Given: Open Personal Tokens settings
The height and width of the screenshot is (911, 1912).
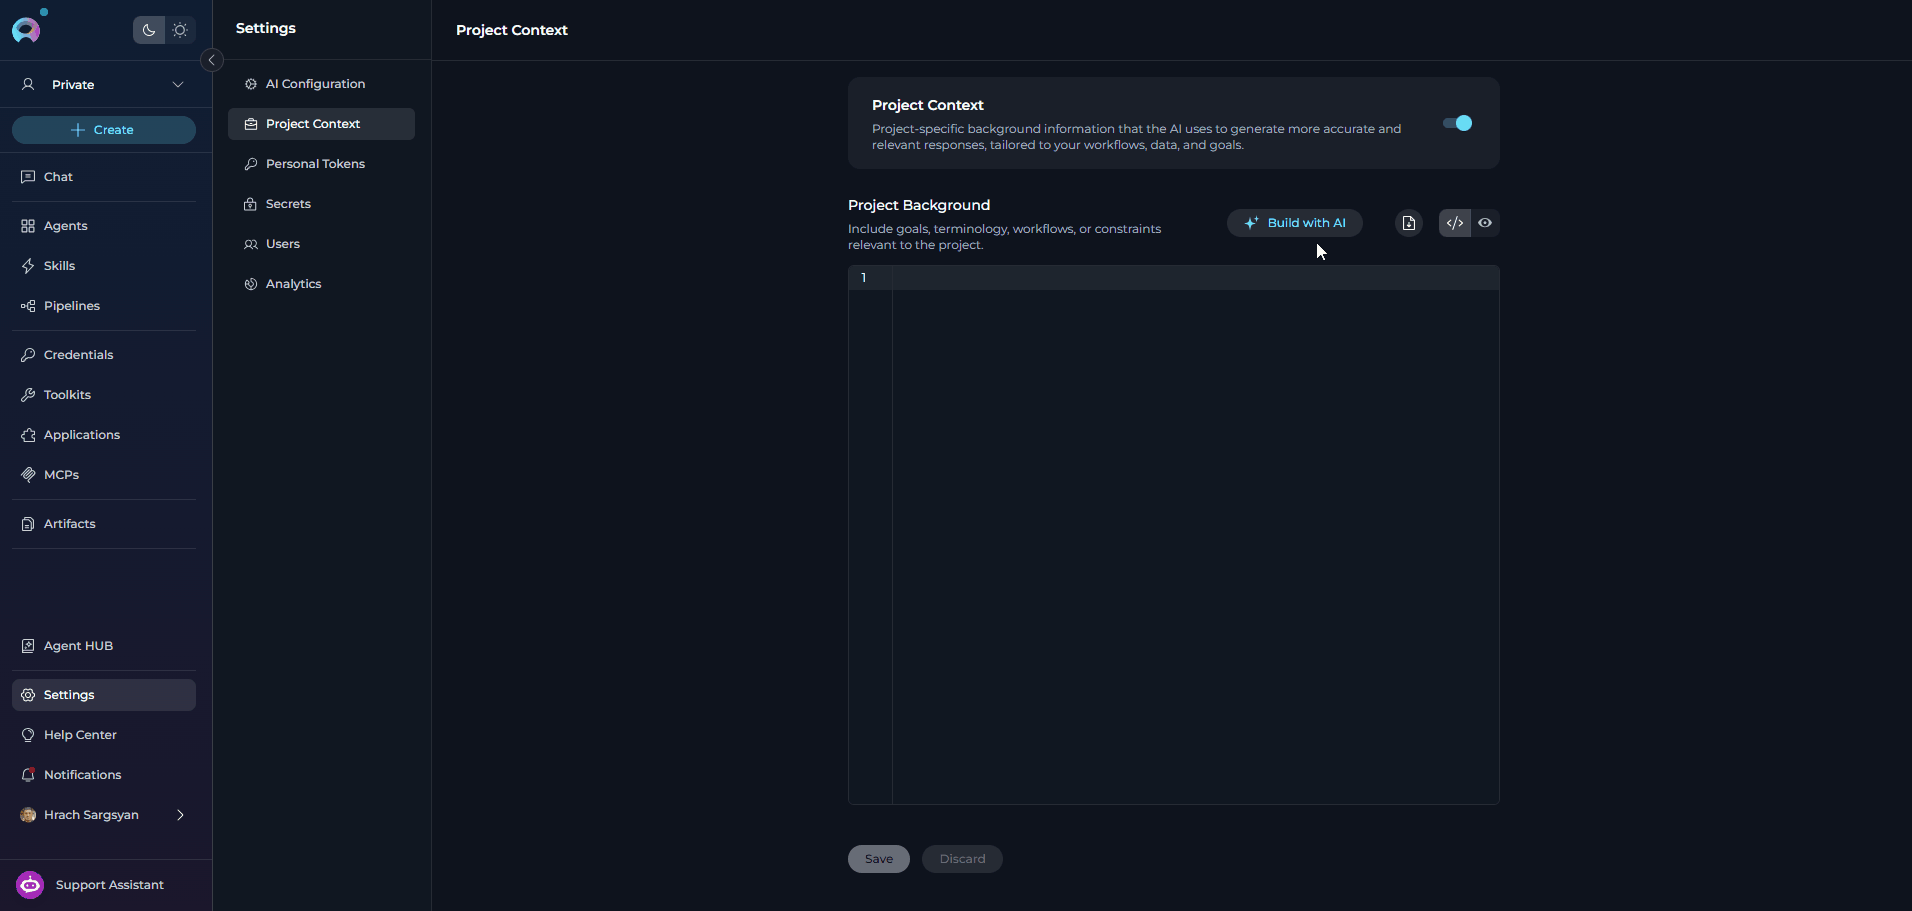Looking at the screenshot, I should point(321,164).
